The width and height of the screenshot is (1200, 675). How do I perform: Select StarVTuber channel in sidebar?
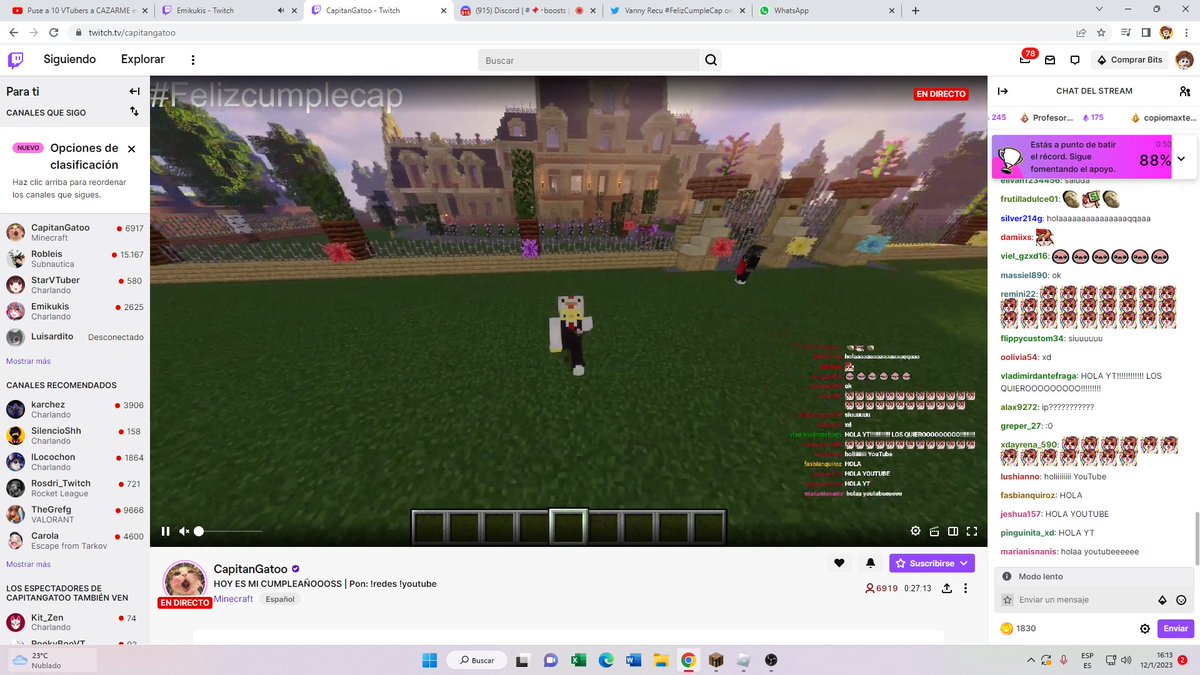point(75,285)
